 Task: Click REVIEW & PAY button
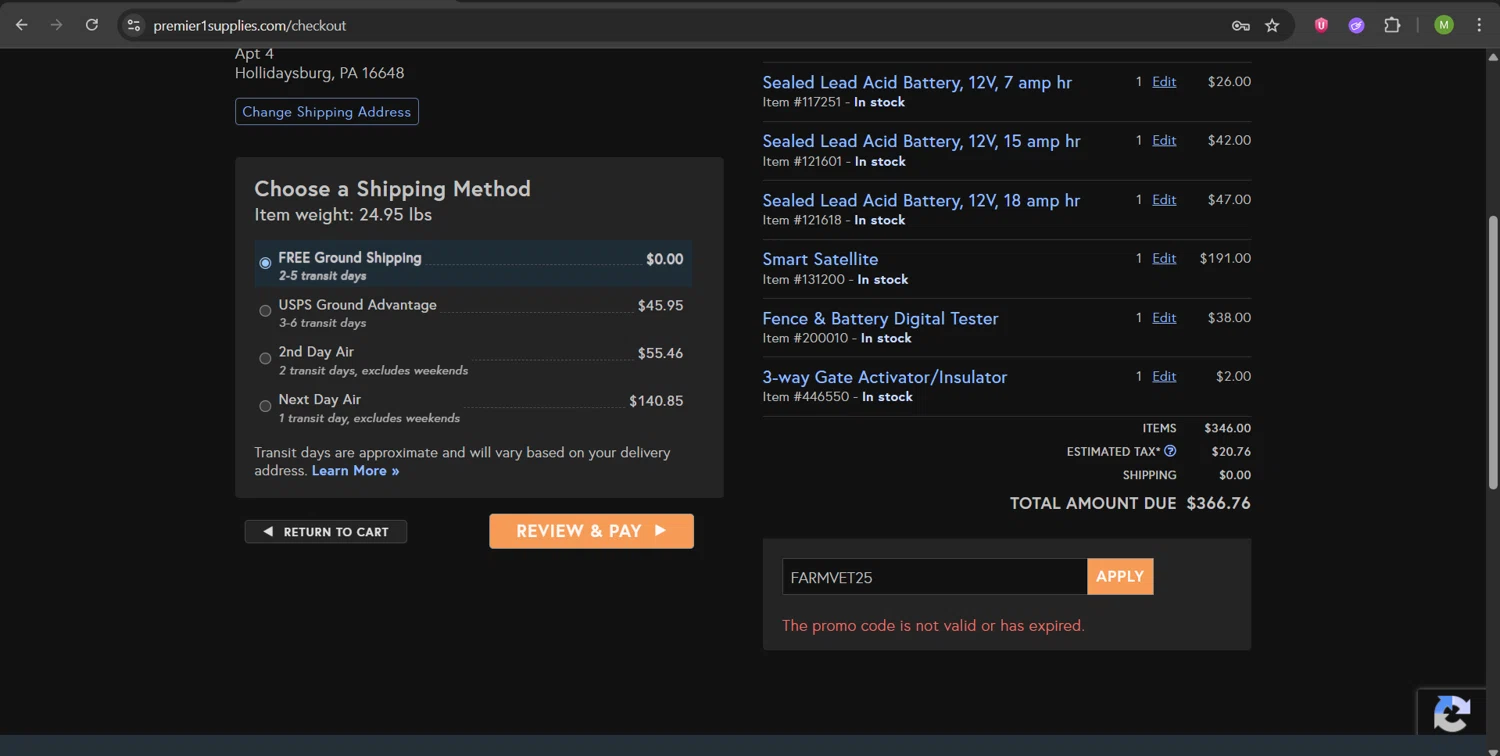click(x=591, y=531)
